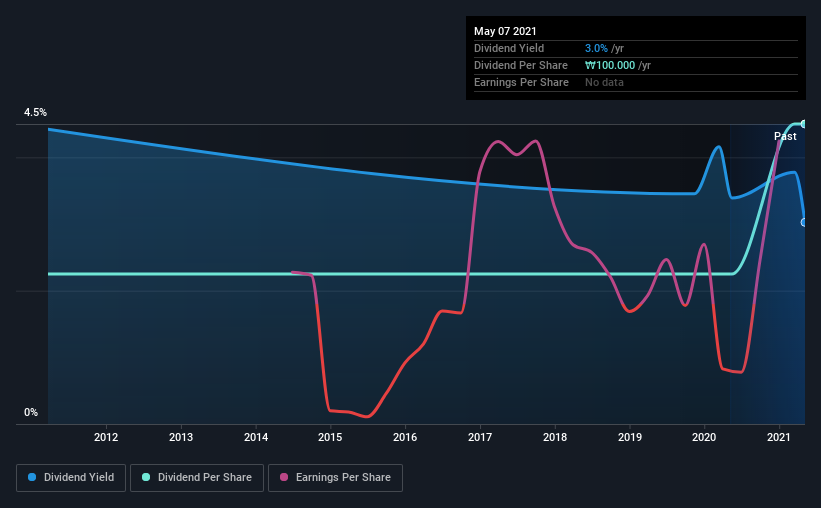821x508 pixels.
Task: Click the 4.5% y-axis label
Action: 35,113
